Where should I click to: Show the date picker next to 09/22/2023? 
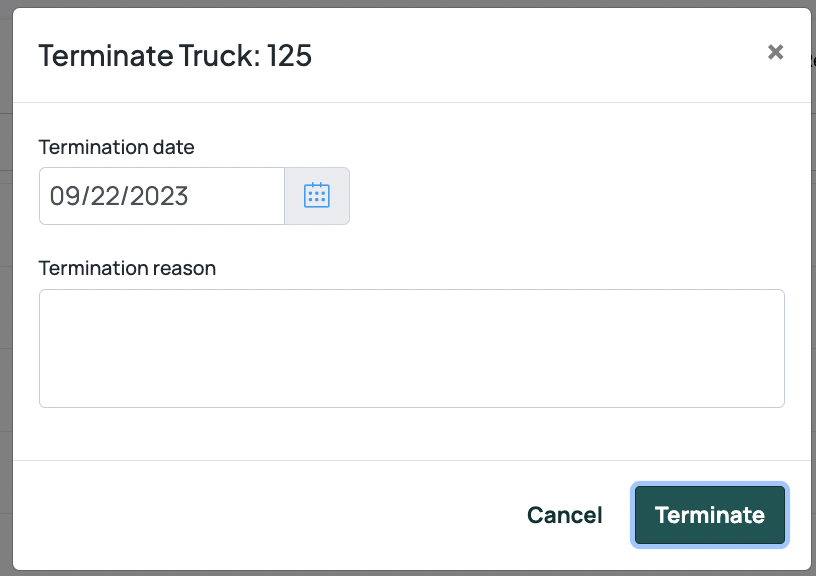[x=317, y=196]
